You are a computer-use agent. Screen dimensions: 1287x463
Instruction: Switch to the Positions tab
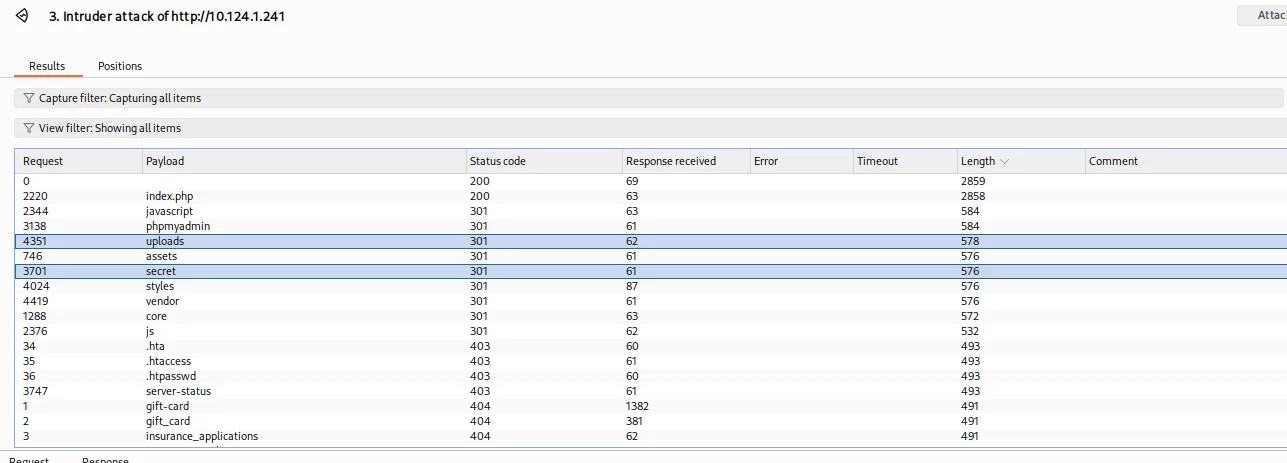[120, 66]
